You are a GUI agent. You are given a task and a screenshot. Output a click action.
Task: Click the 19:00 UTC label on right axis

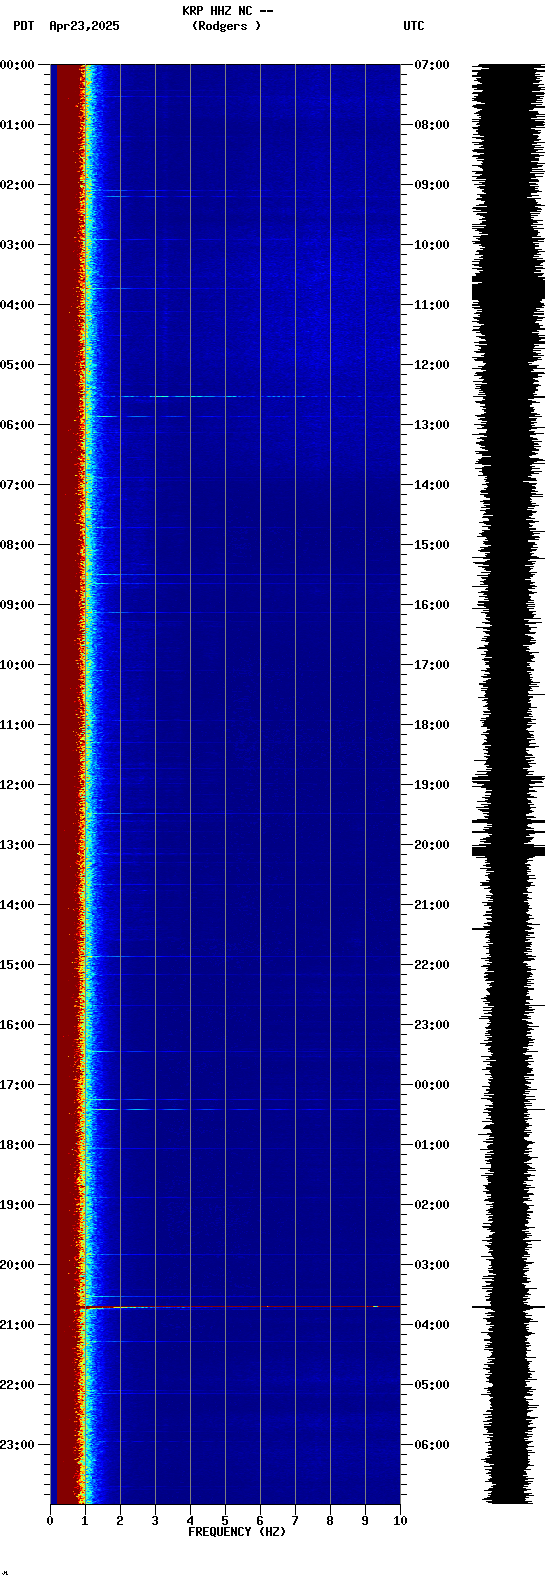(x=432, y=785)
